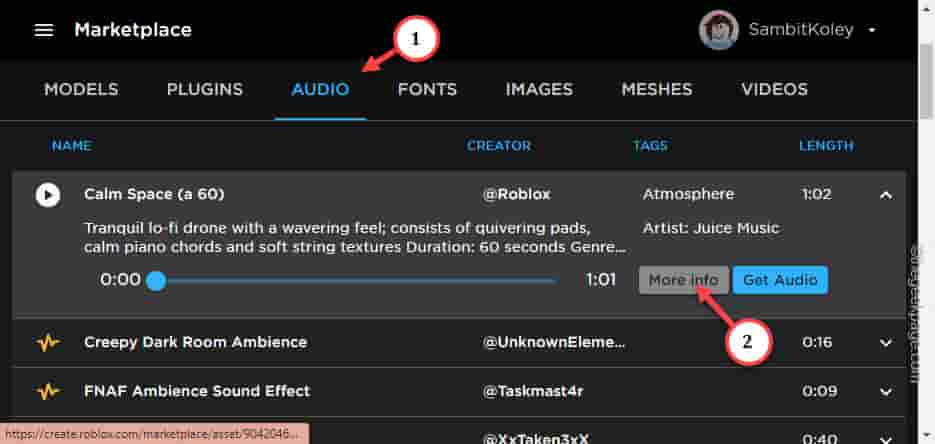Click waveform icon beside Creepy Dark Room Ambience
Screen dimensions: 935x444
[48, 343]
